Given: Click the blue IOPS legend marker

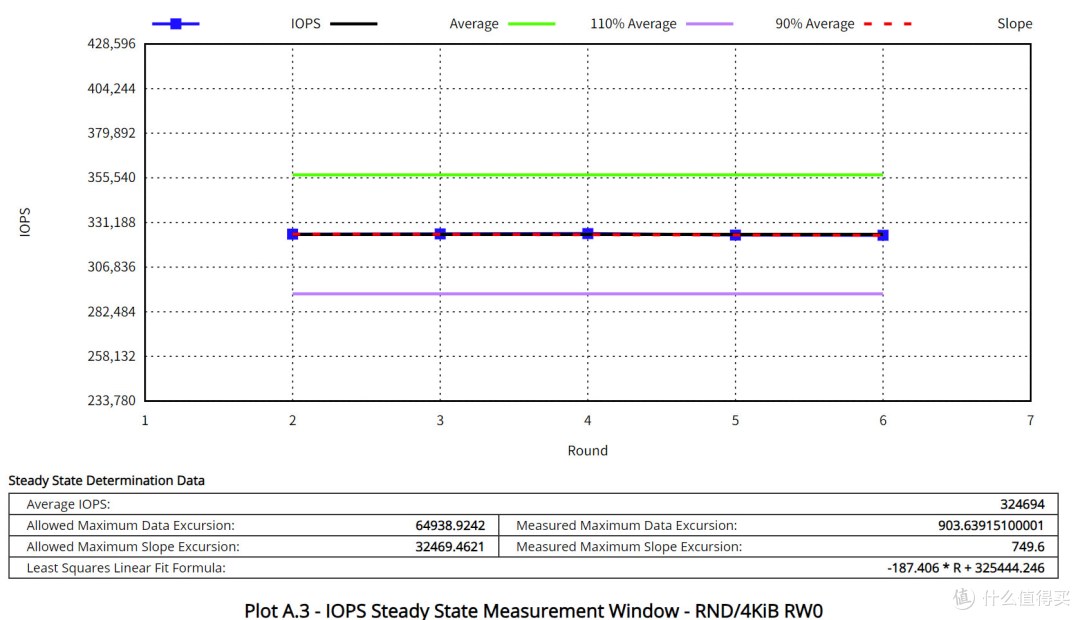Looking at the screenshot, I should (176, 24).
